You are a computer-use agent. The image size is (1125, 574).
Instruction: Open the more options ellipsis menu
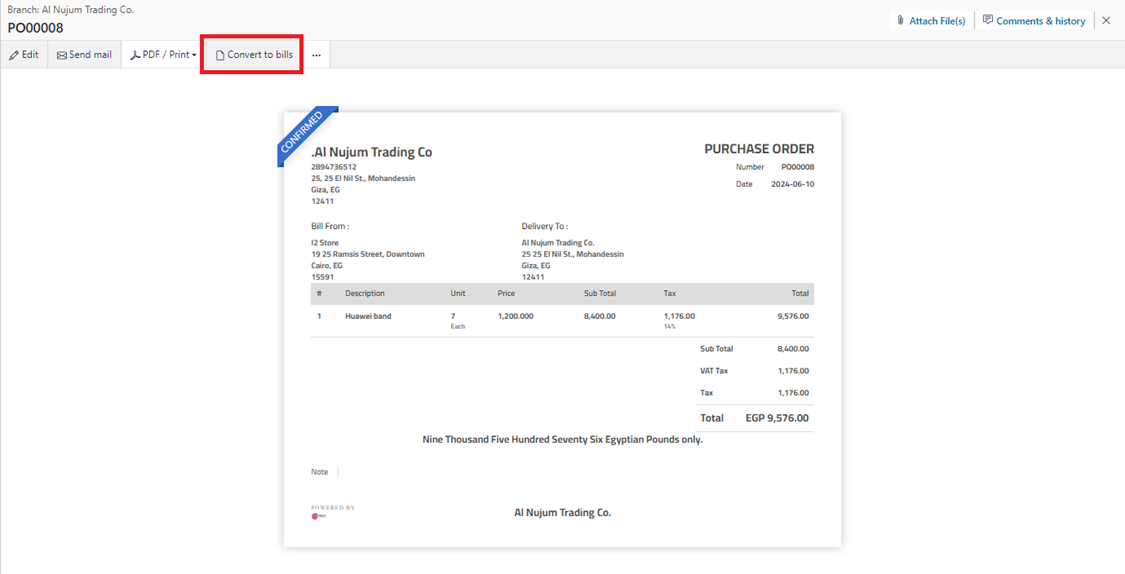tap(316, 55)
